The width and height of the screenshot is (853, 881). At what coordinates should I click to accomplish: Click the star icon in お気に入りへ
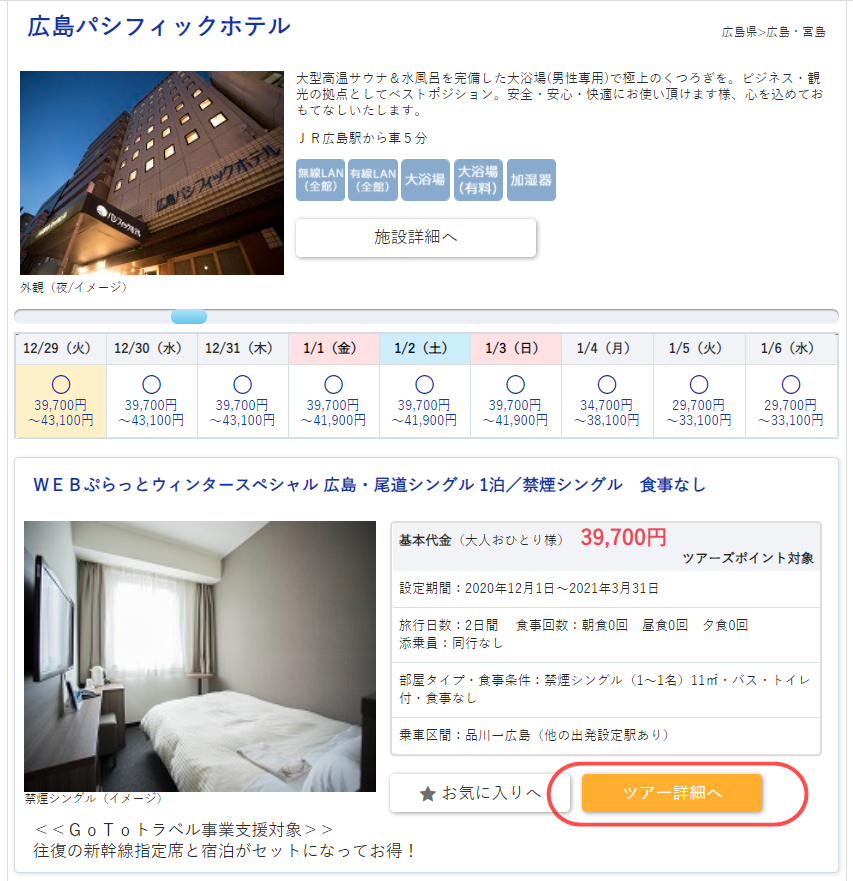428,794
